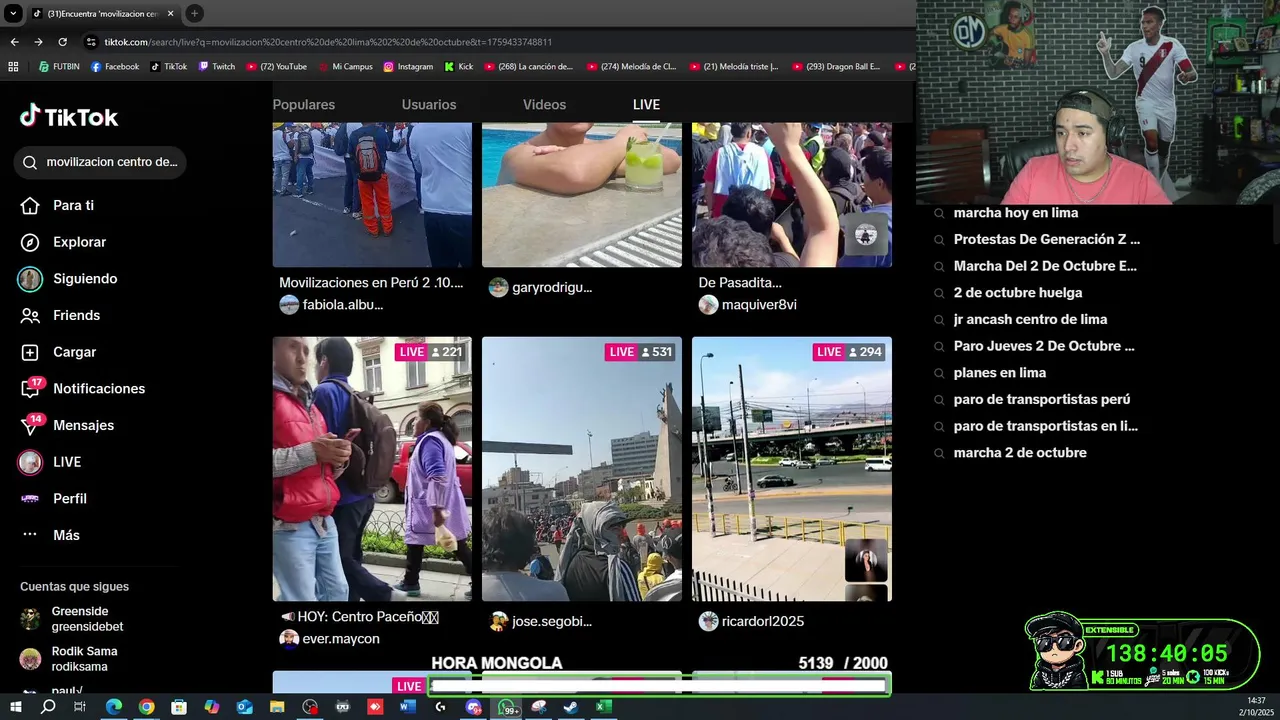Open the Facebook bookmark
The image size is (1280, 720).
[x=115, y=67]
